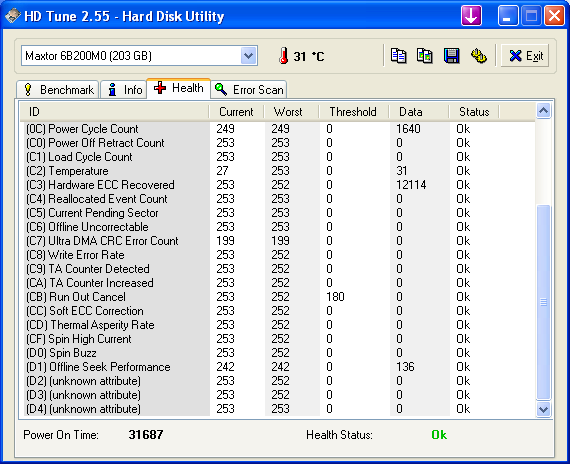Sort by the ID column header
The image size is (570, 464).
(114, 112)
